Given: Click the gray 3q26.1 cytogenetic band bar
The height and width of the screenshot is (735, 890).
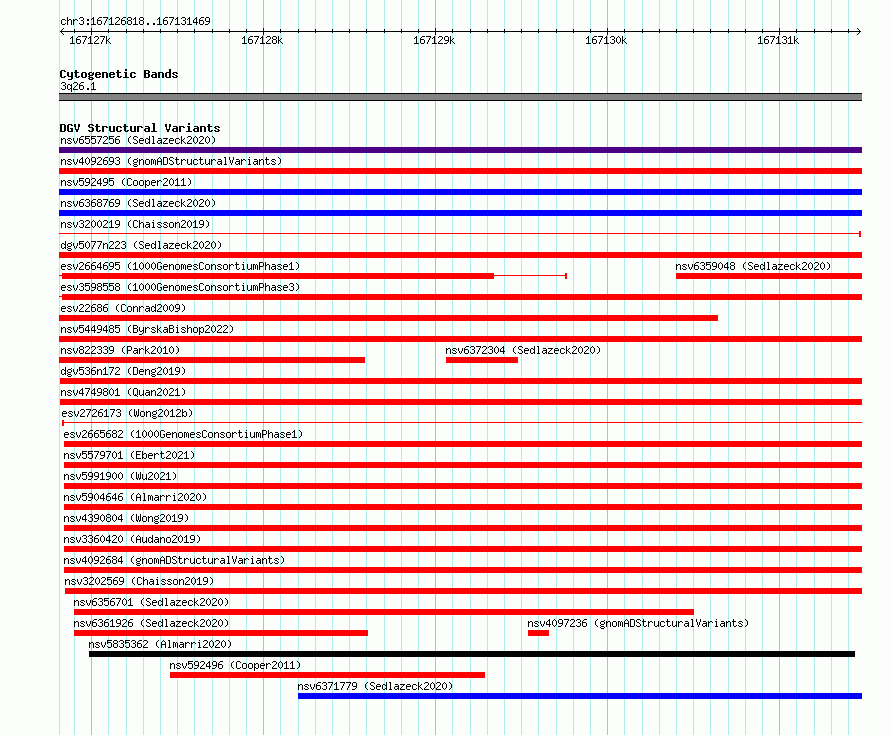Looking at the screenshot, I should (x=460, y=97).
